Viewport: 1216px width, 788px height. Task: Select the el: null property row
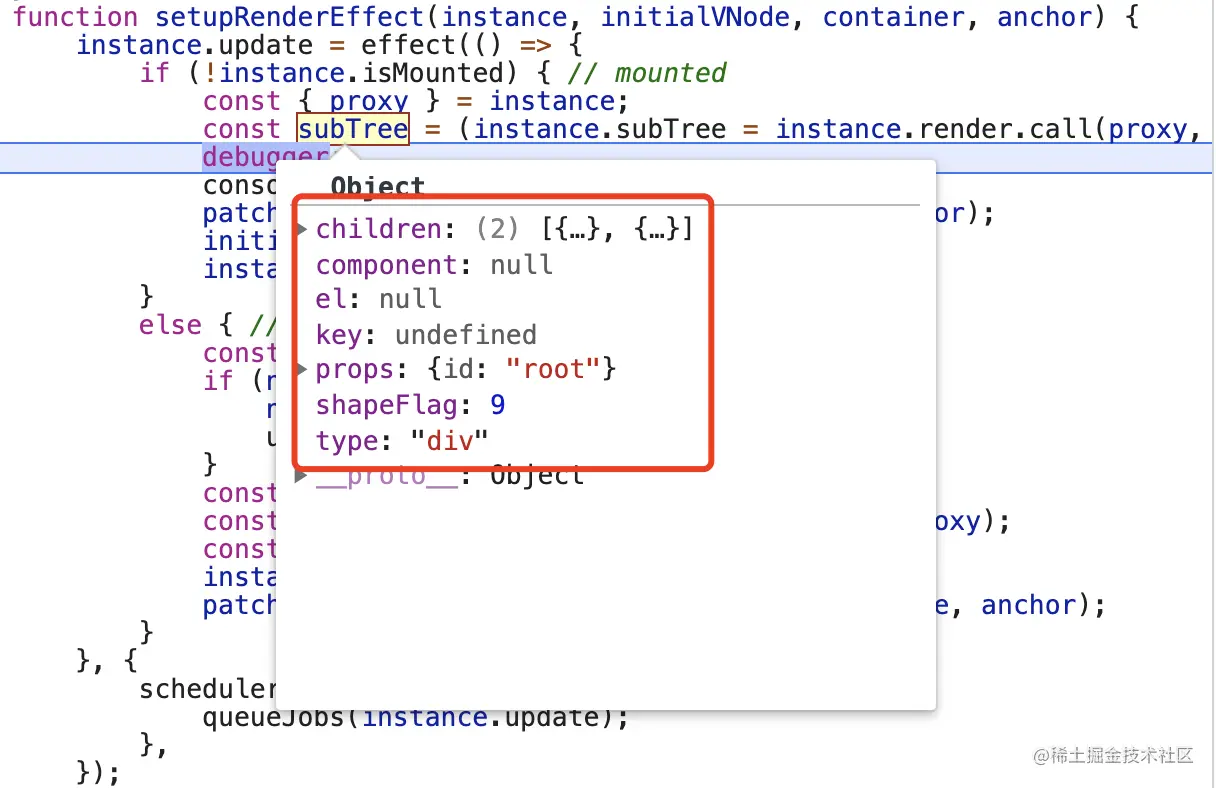pos(379,299)
